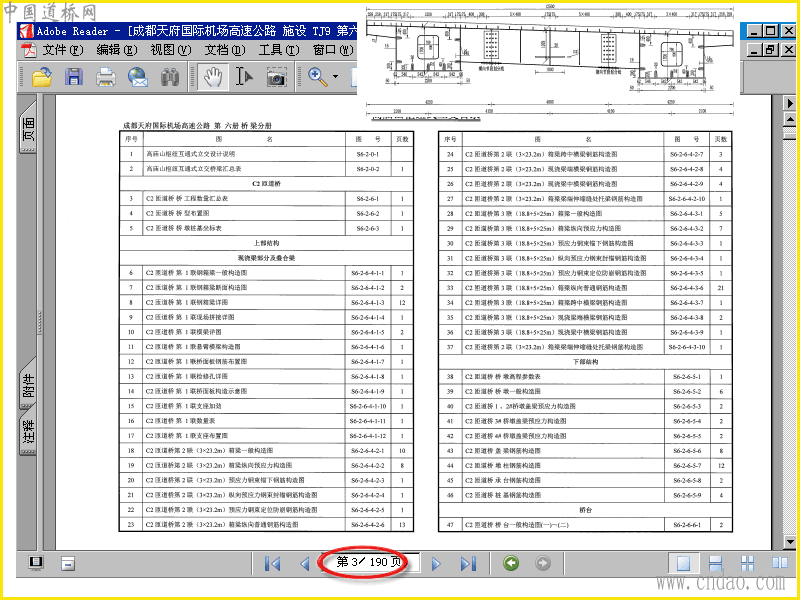Open the 视图(V) menu
Image resolution: width=800 pixels, height=600 pixels.
pos(170,50)
